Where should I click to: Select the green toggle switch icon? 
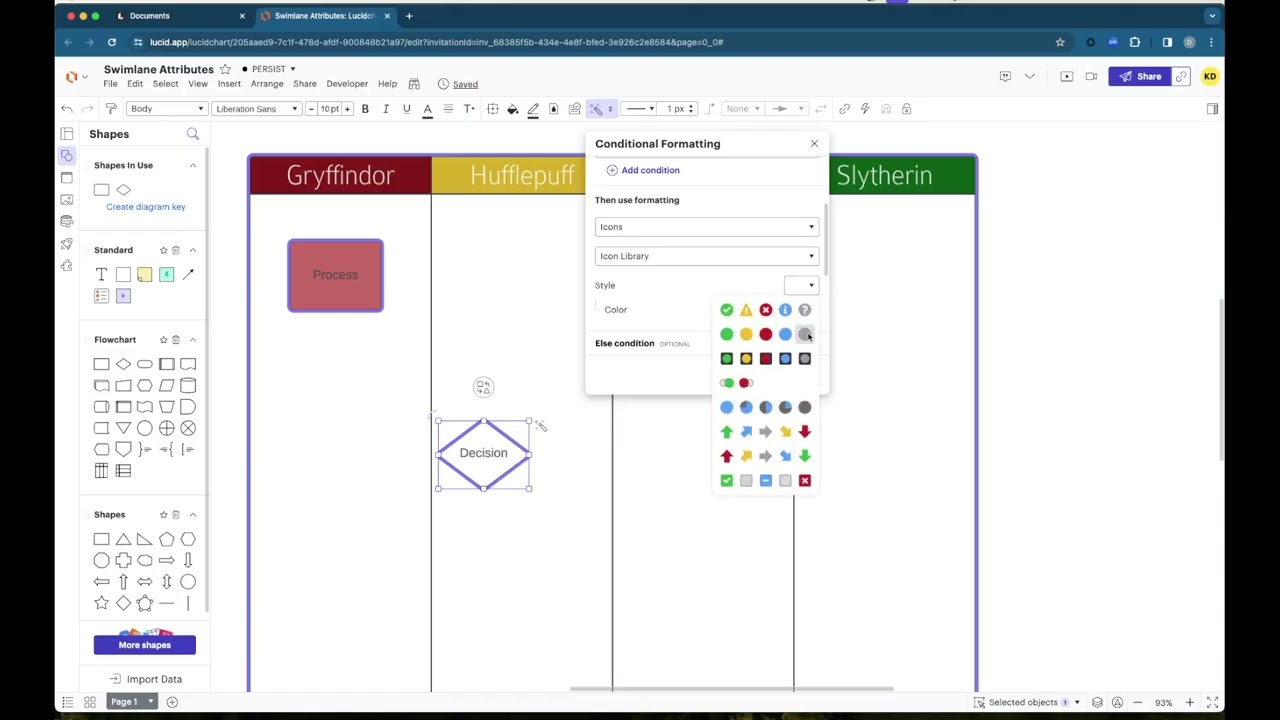click(727, 383)
